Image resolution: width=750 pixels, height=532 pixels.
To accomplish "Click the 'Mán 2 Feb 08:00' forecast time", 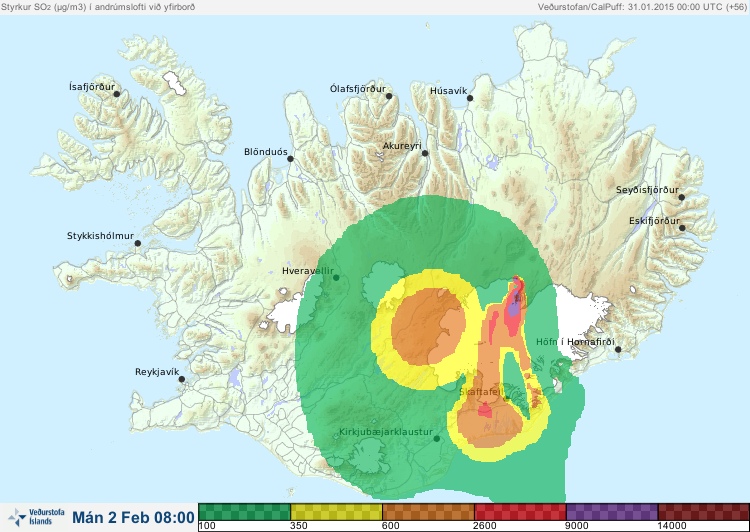I will tap(133, 517).
